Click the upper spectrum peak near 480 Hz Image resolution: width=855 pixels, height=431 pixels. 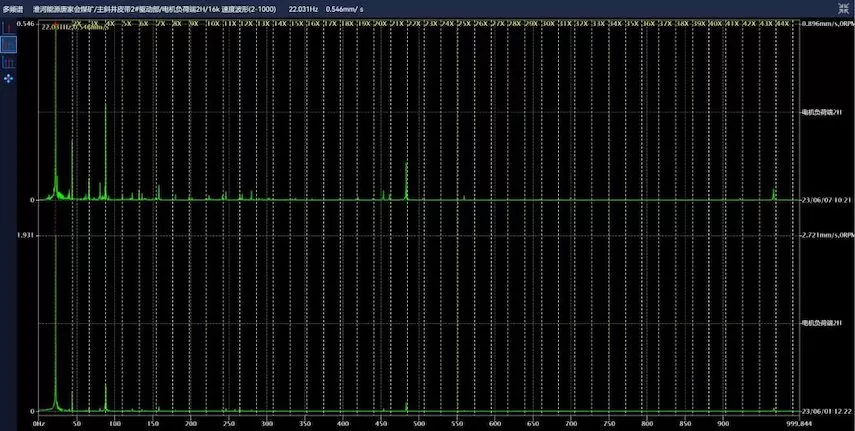pos(407,180)
